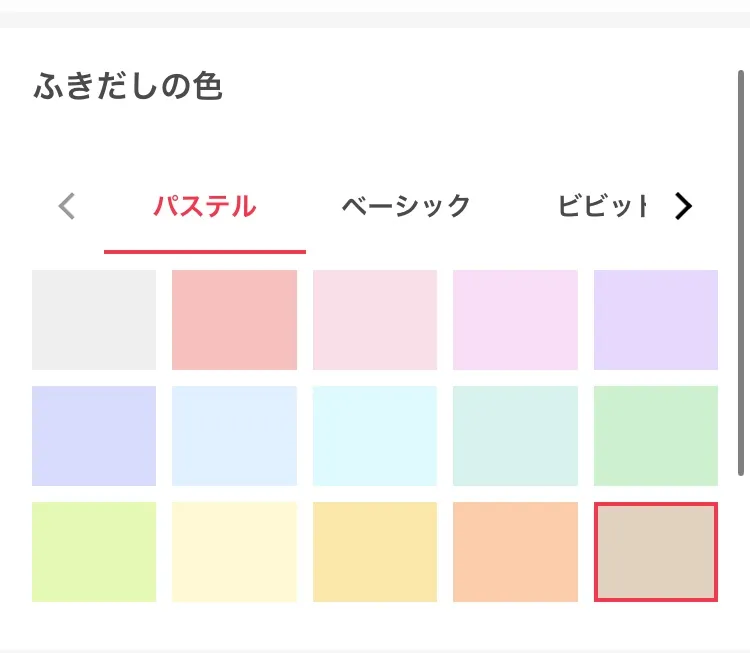Select the pale mint teal swatch

point(515,436)
